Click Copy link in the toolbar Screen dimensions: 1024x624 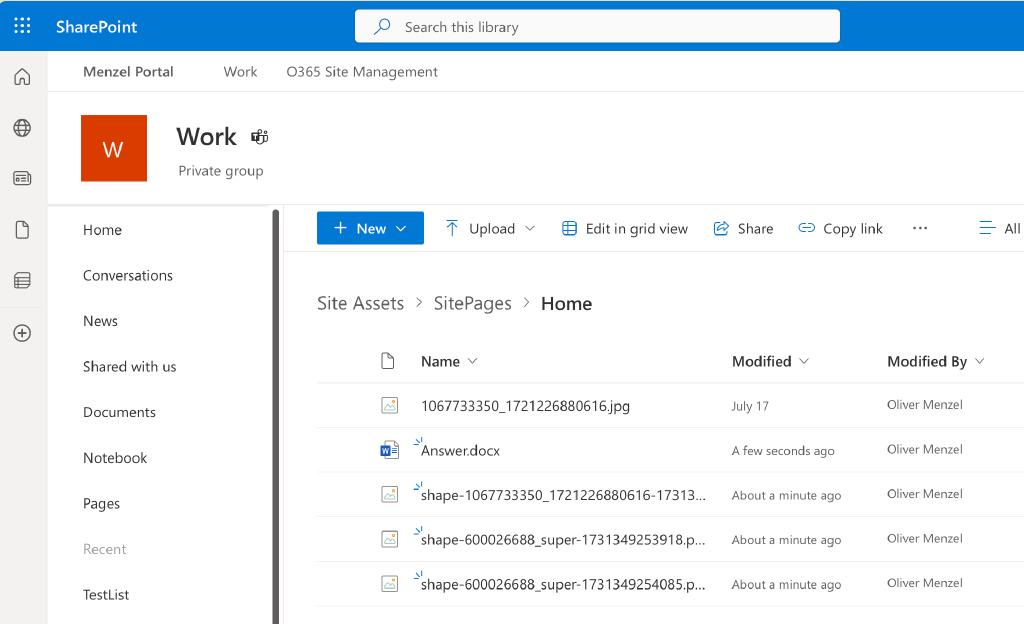[x=841, y=228]
